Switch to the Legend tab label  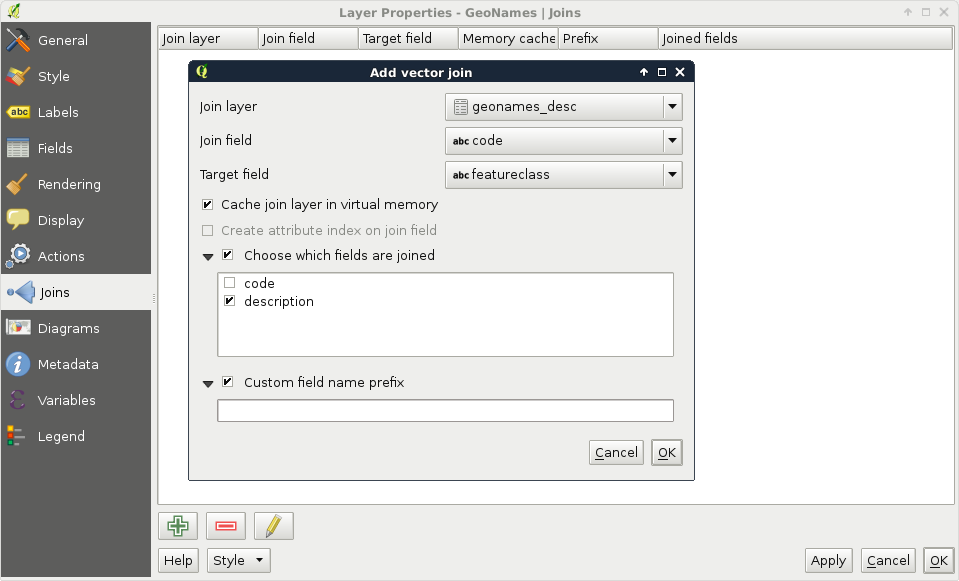pos(61,437)
